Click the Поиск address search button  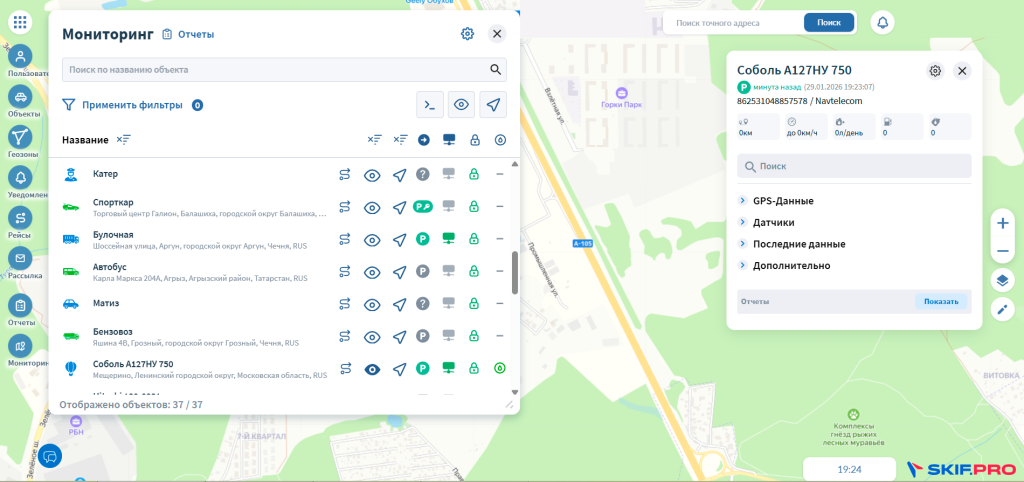(x=829, y=22)
